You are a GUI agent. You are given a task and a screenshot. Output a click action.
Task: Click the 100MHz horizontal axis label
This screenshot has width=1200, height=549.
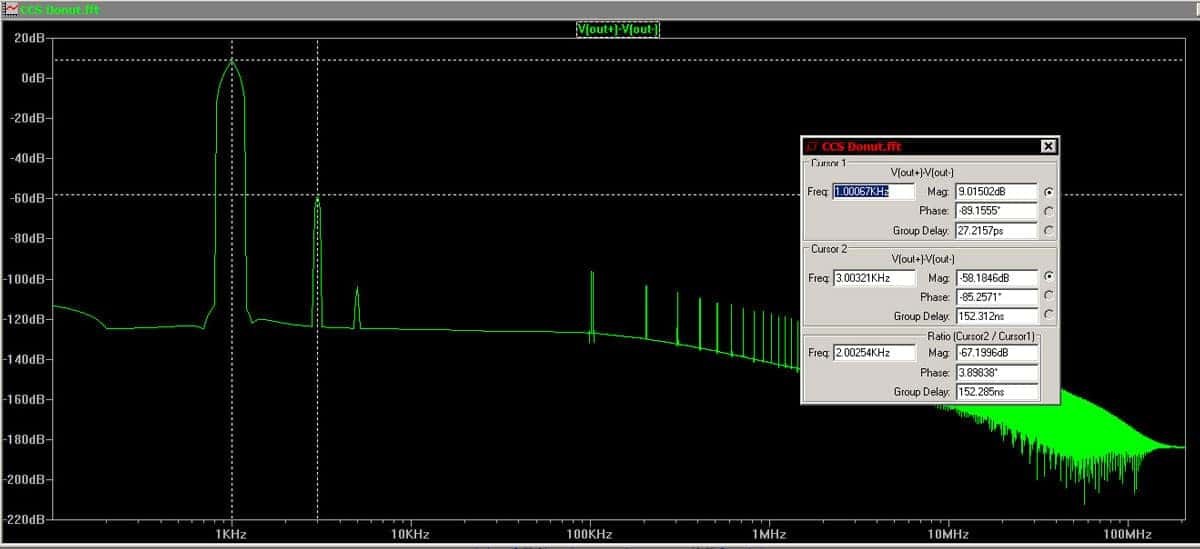click(x=1128, y=534)
